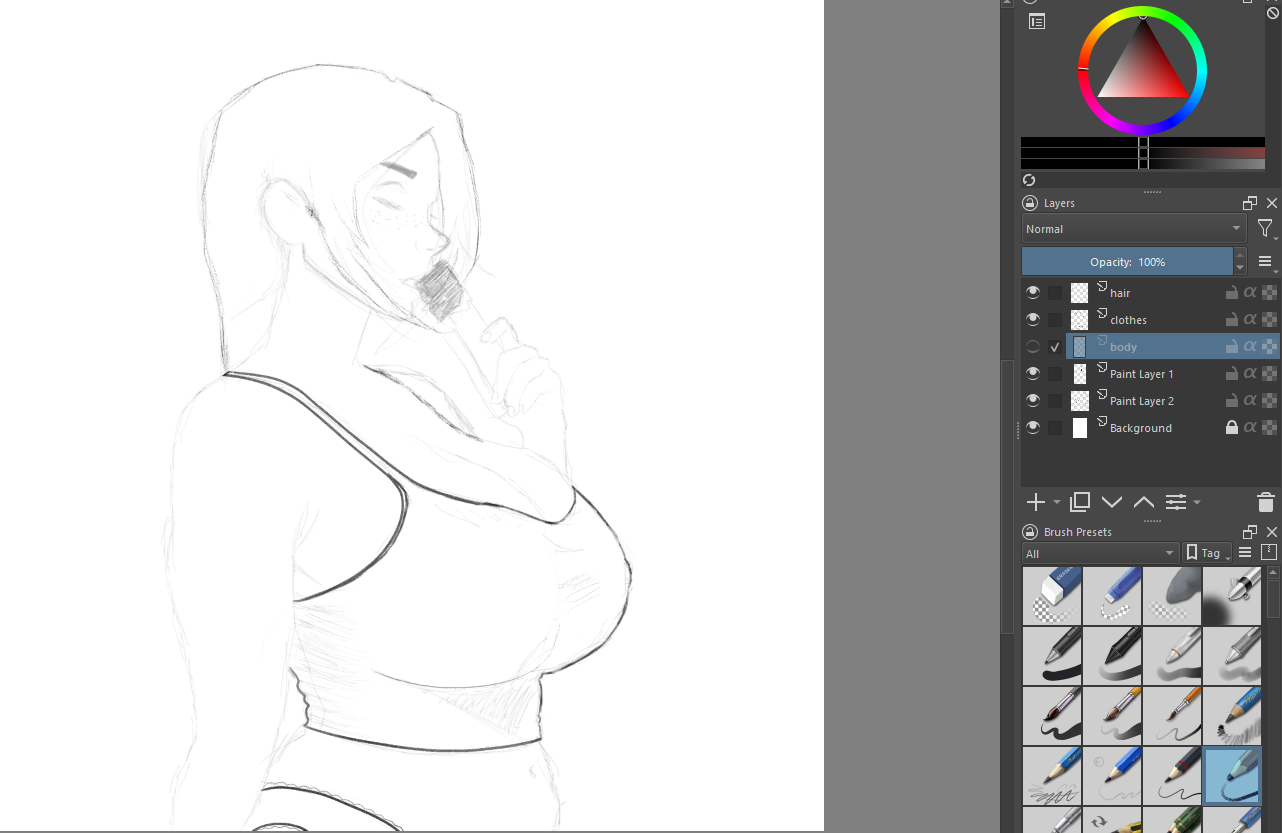The height and width of the screenshot is (833, 1282).
Task: Select the orange-handled paintbrush preset
Action: click(x=1172, y=716)
